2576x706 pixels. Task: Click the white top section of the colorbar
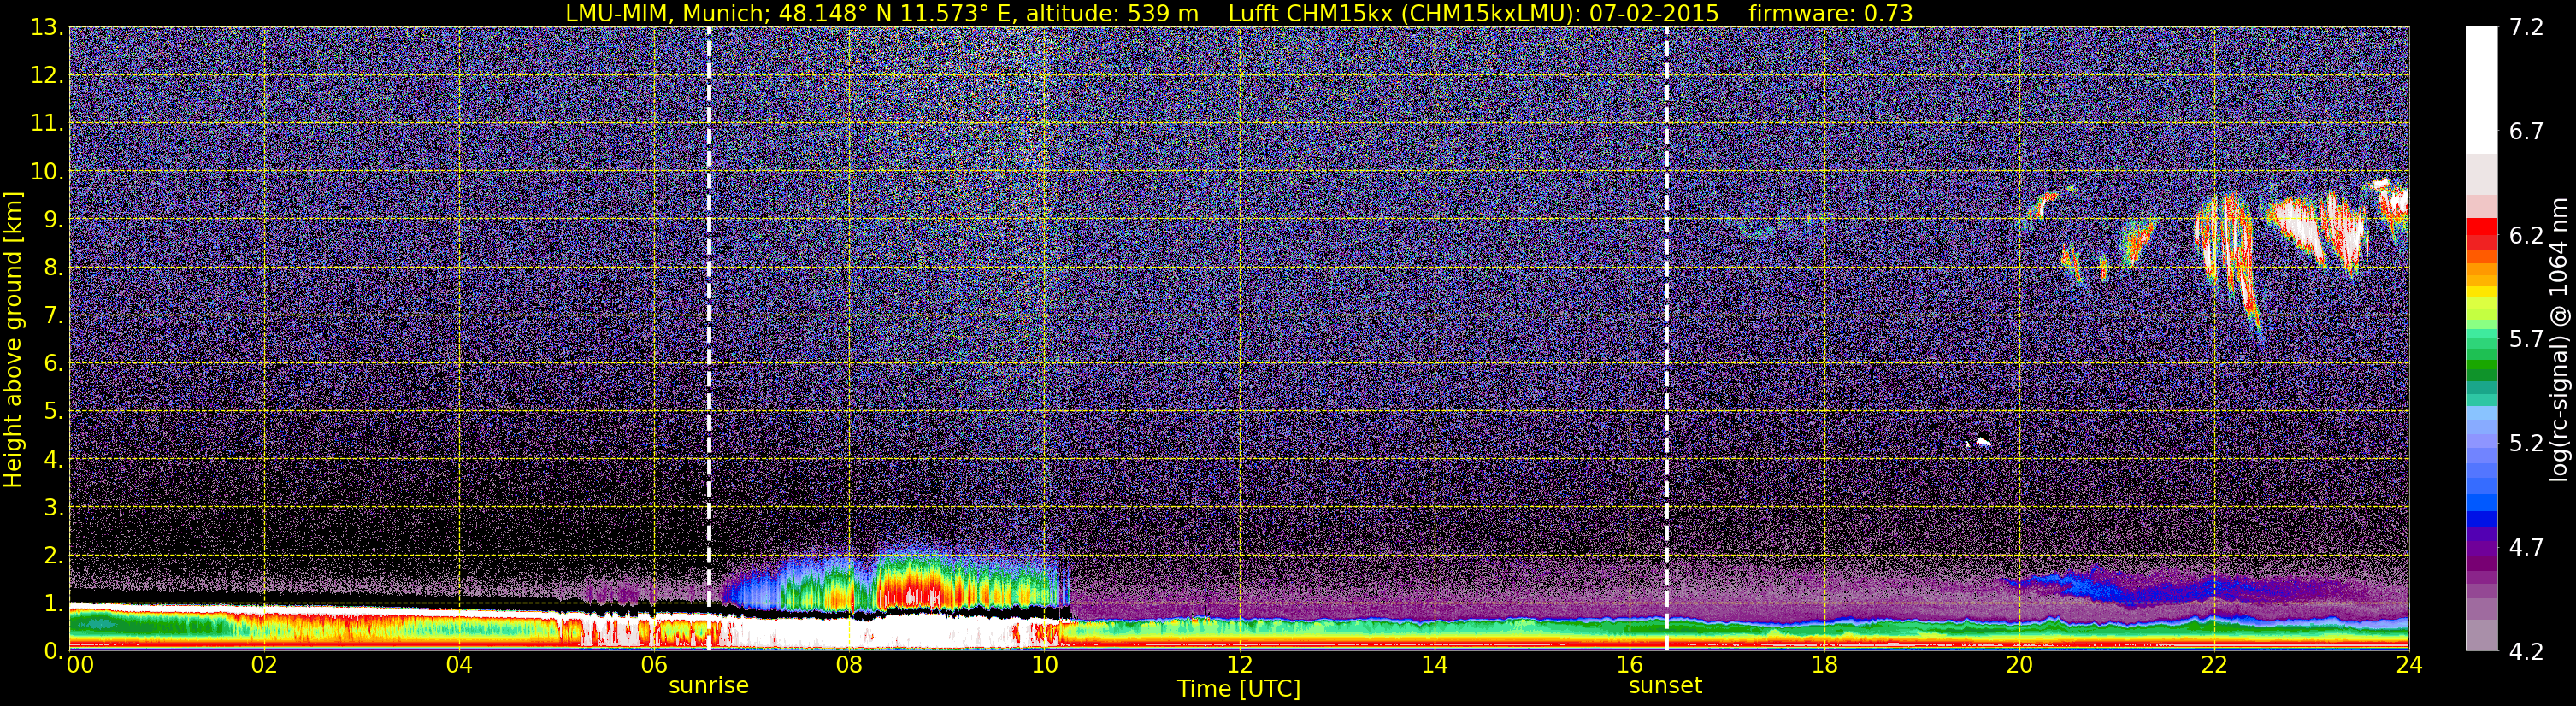(x=2481, y=90)
